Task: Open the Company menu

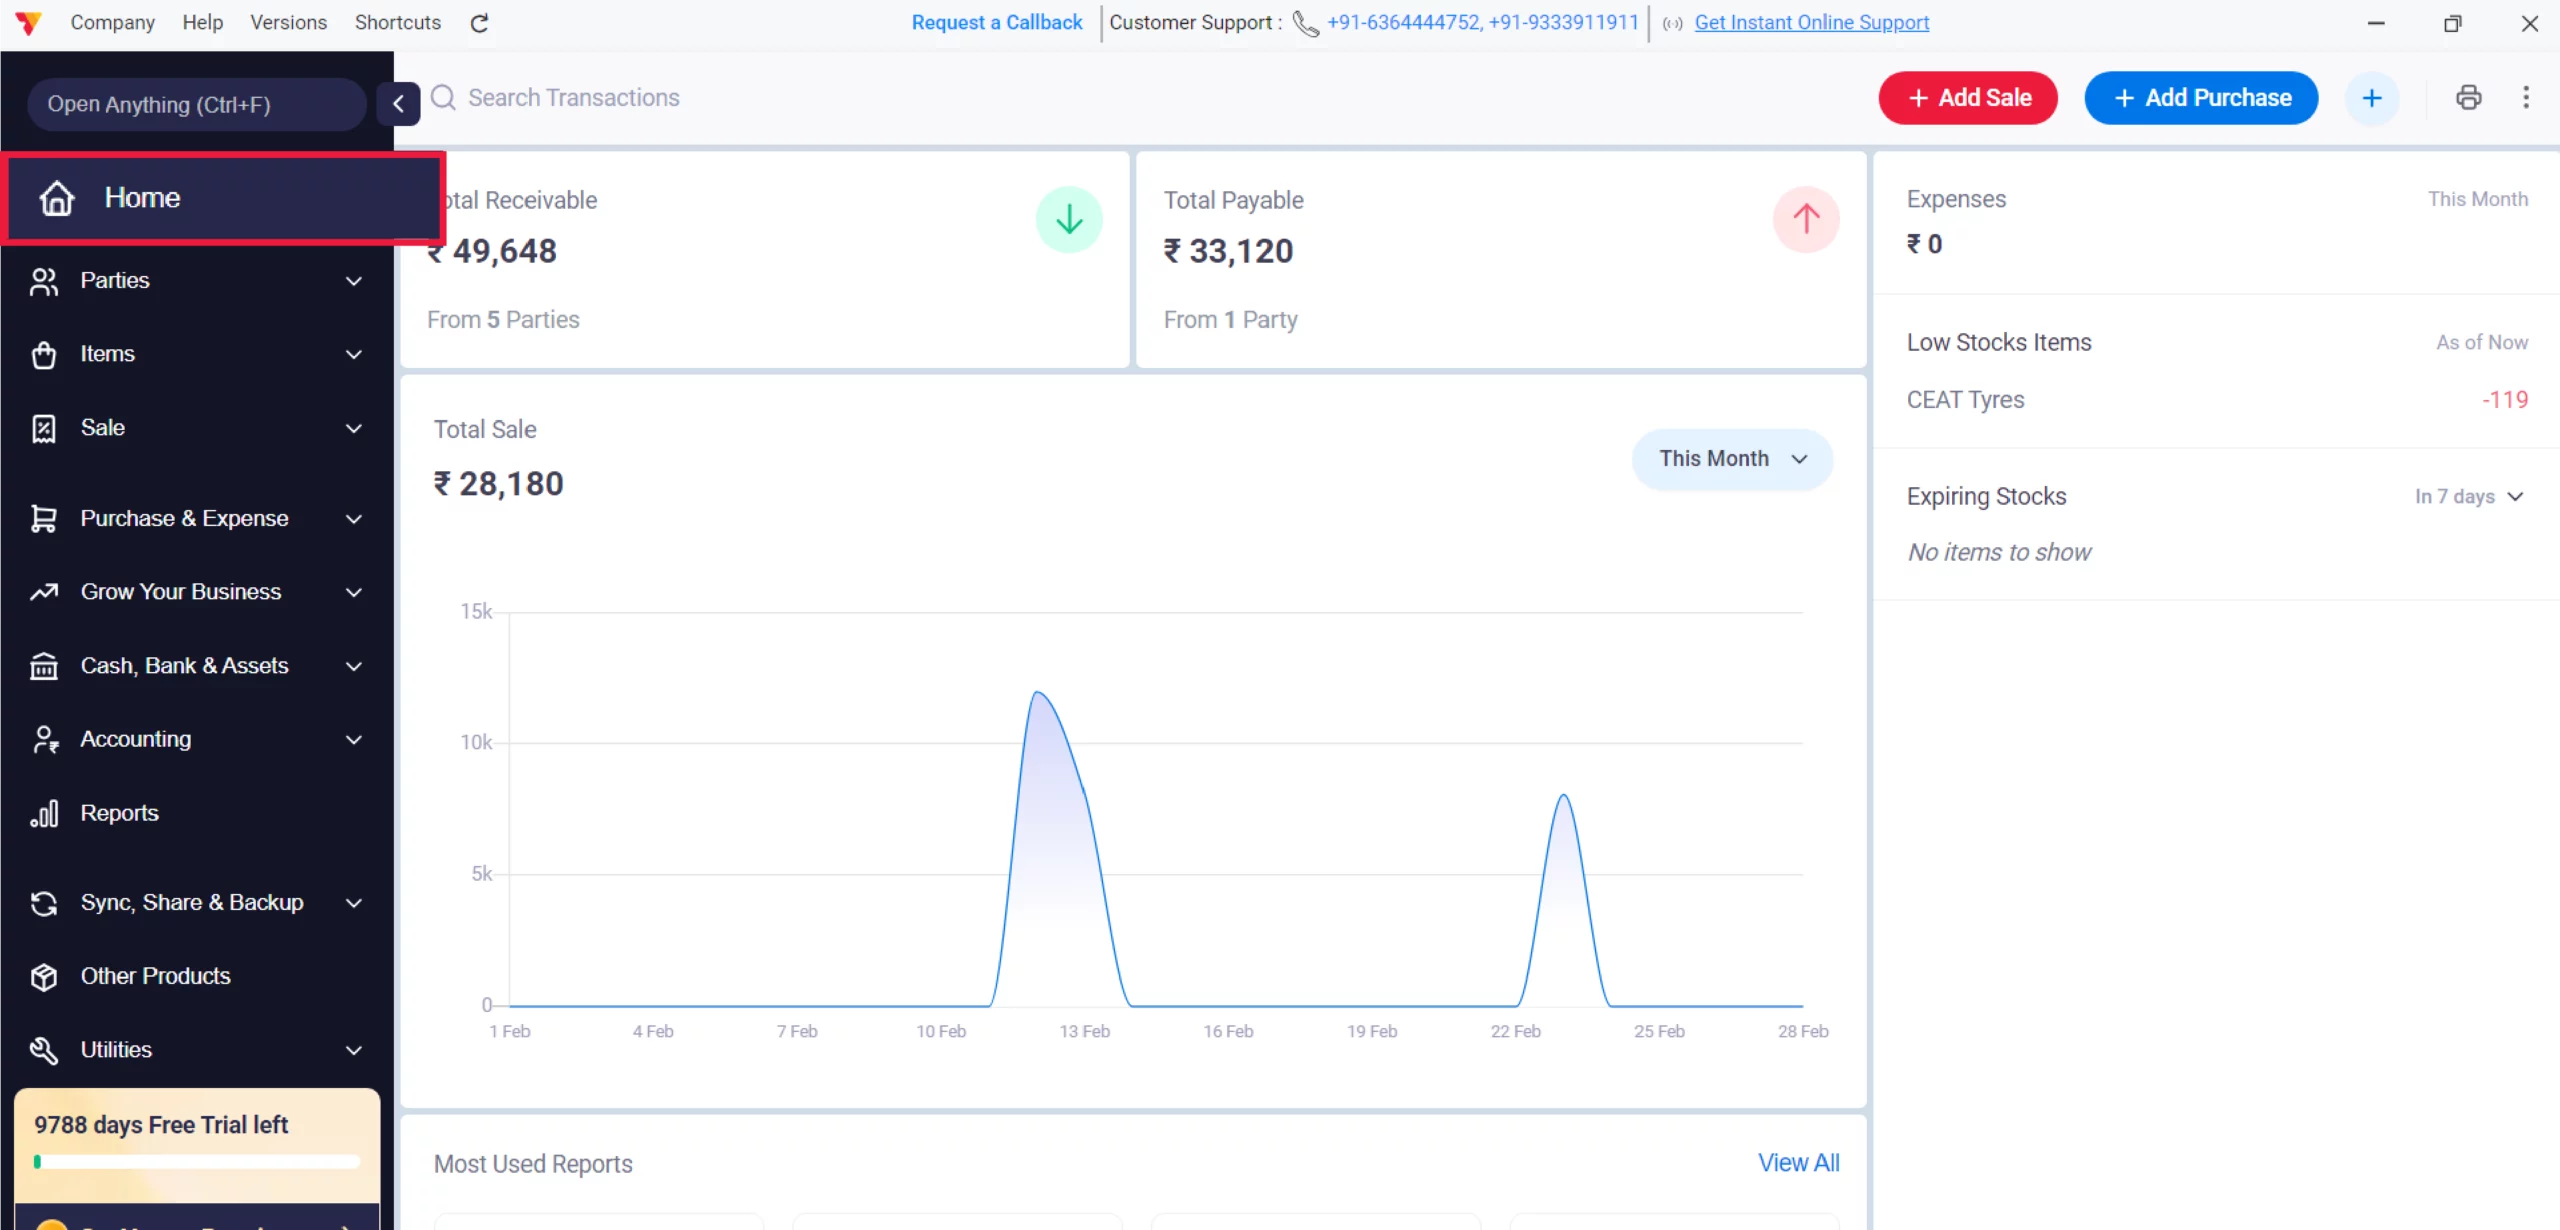Action: (112, 23)
